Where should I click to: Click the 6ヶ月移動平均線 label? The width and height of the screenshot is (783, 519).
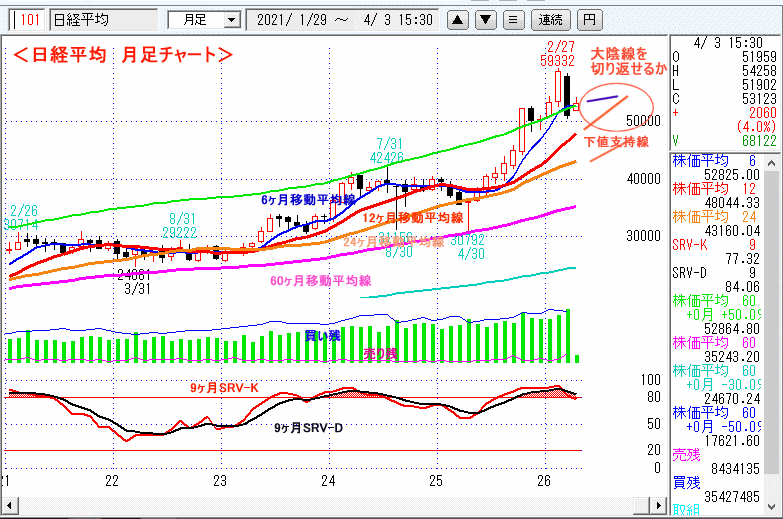pos(308,200)
